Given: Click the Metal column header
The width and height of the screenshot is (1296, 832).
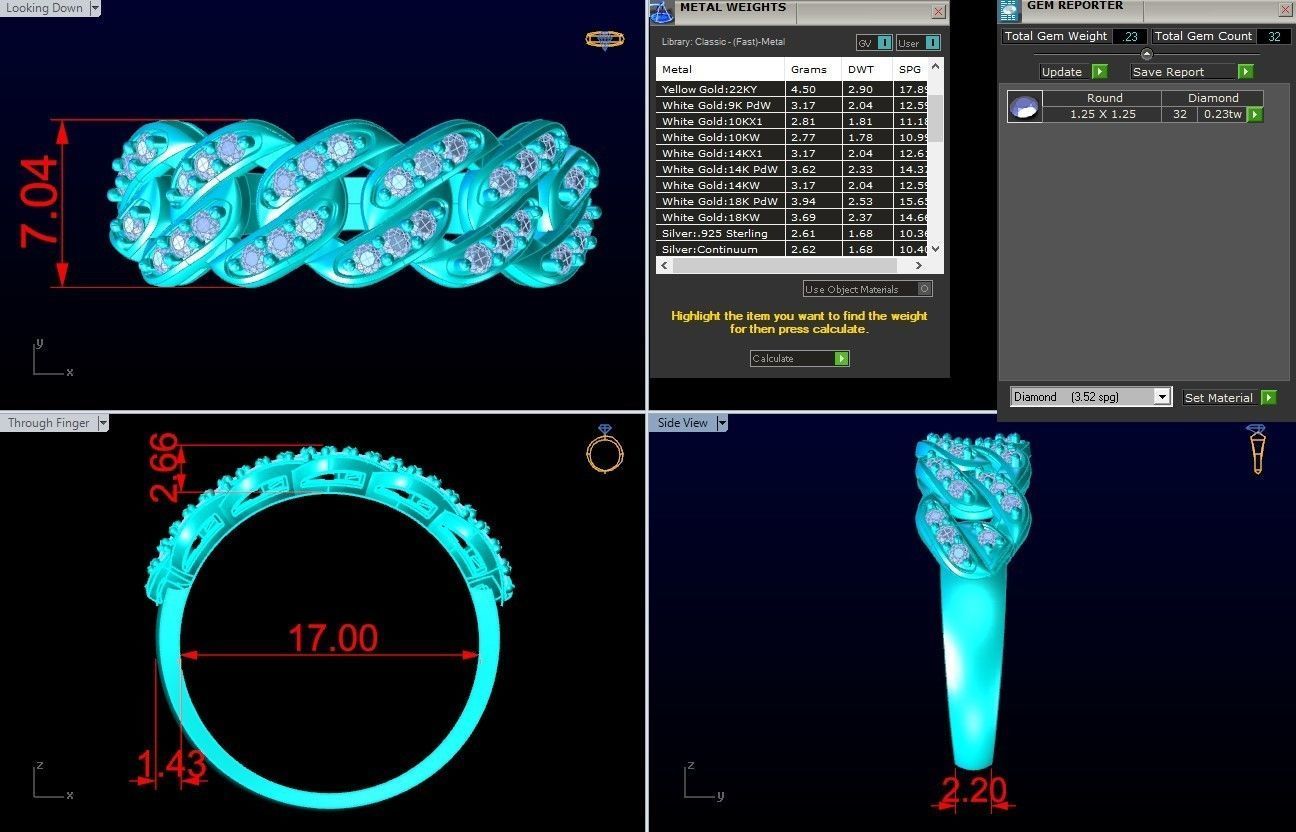Looking at the screenshot, I should pyautogui.click(x=720, y=69).
